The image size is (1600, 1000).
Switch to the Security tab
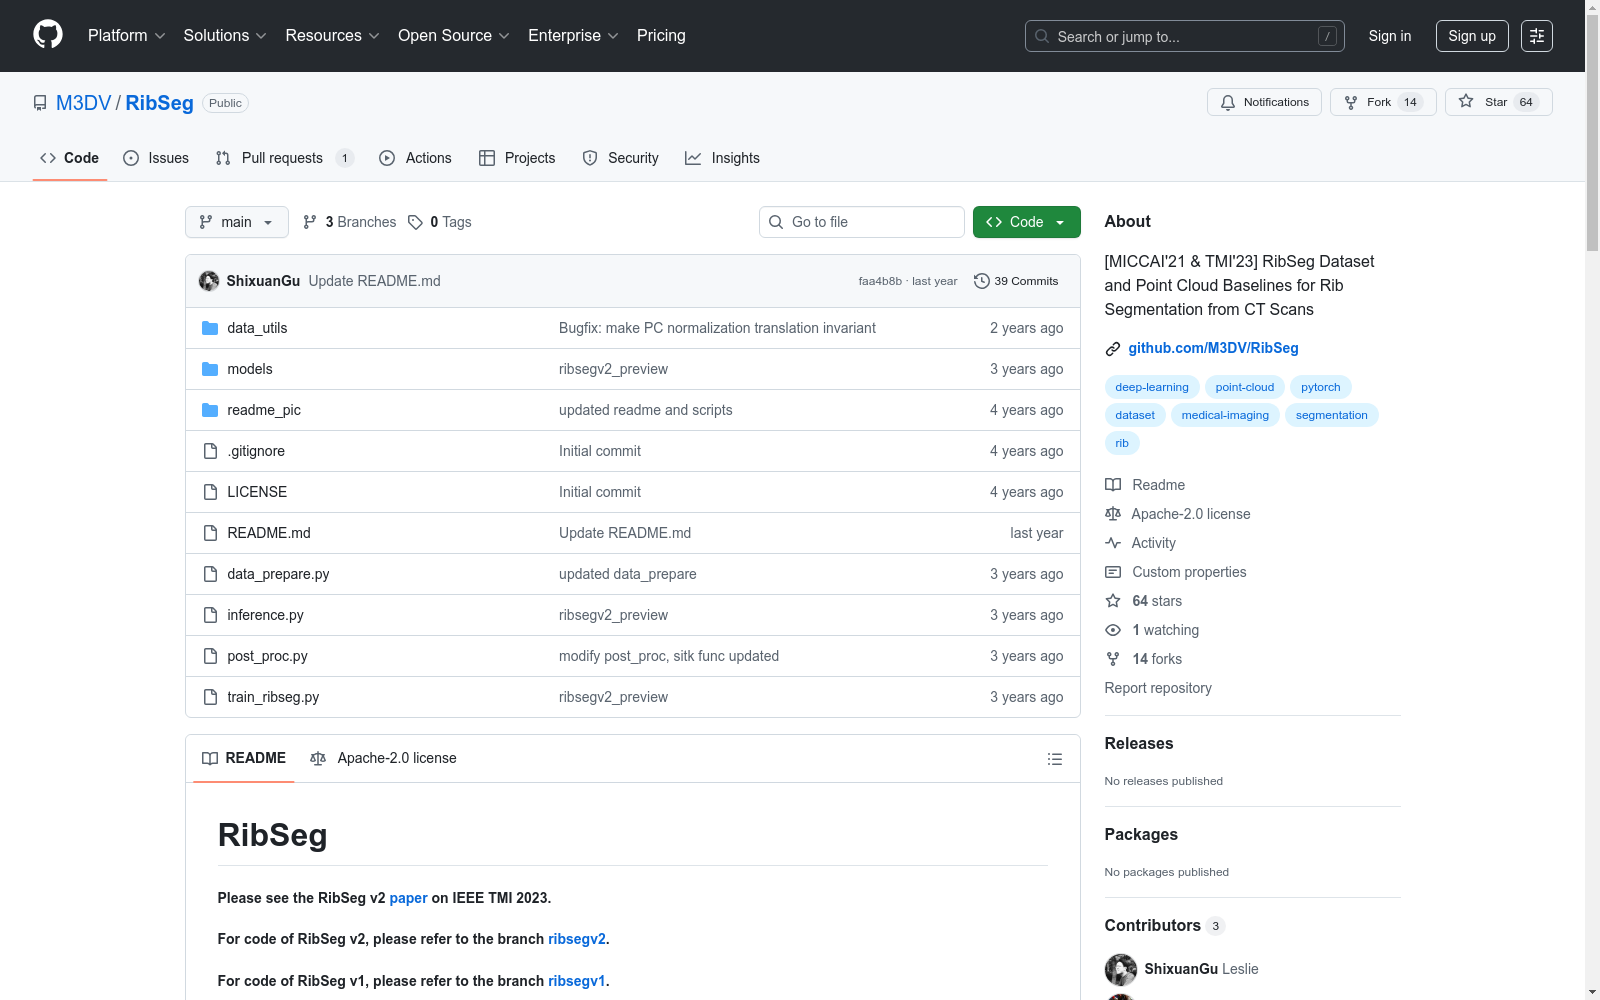(621, 158)
